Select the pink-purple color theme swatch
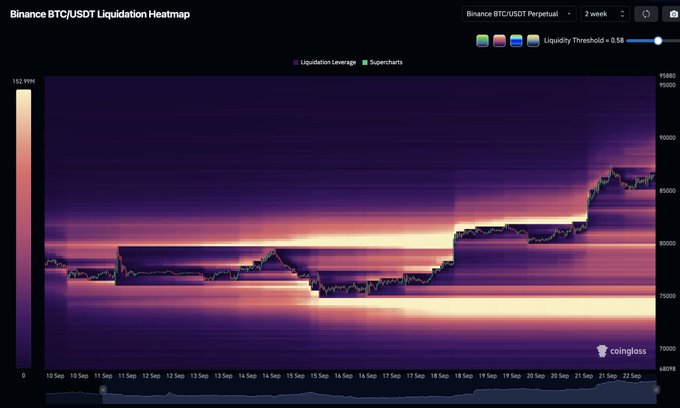 pyautogui.click(x=499, y=41)
